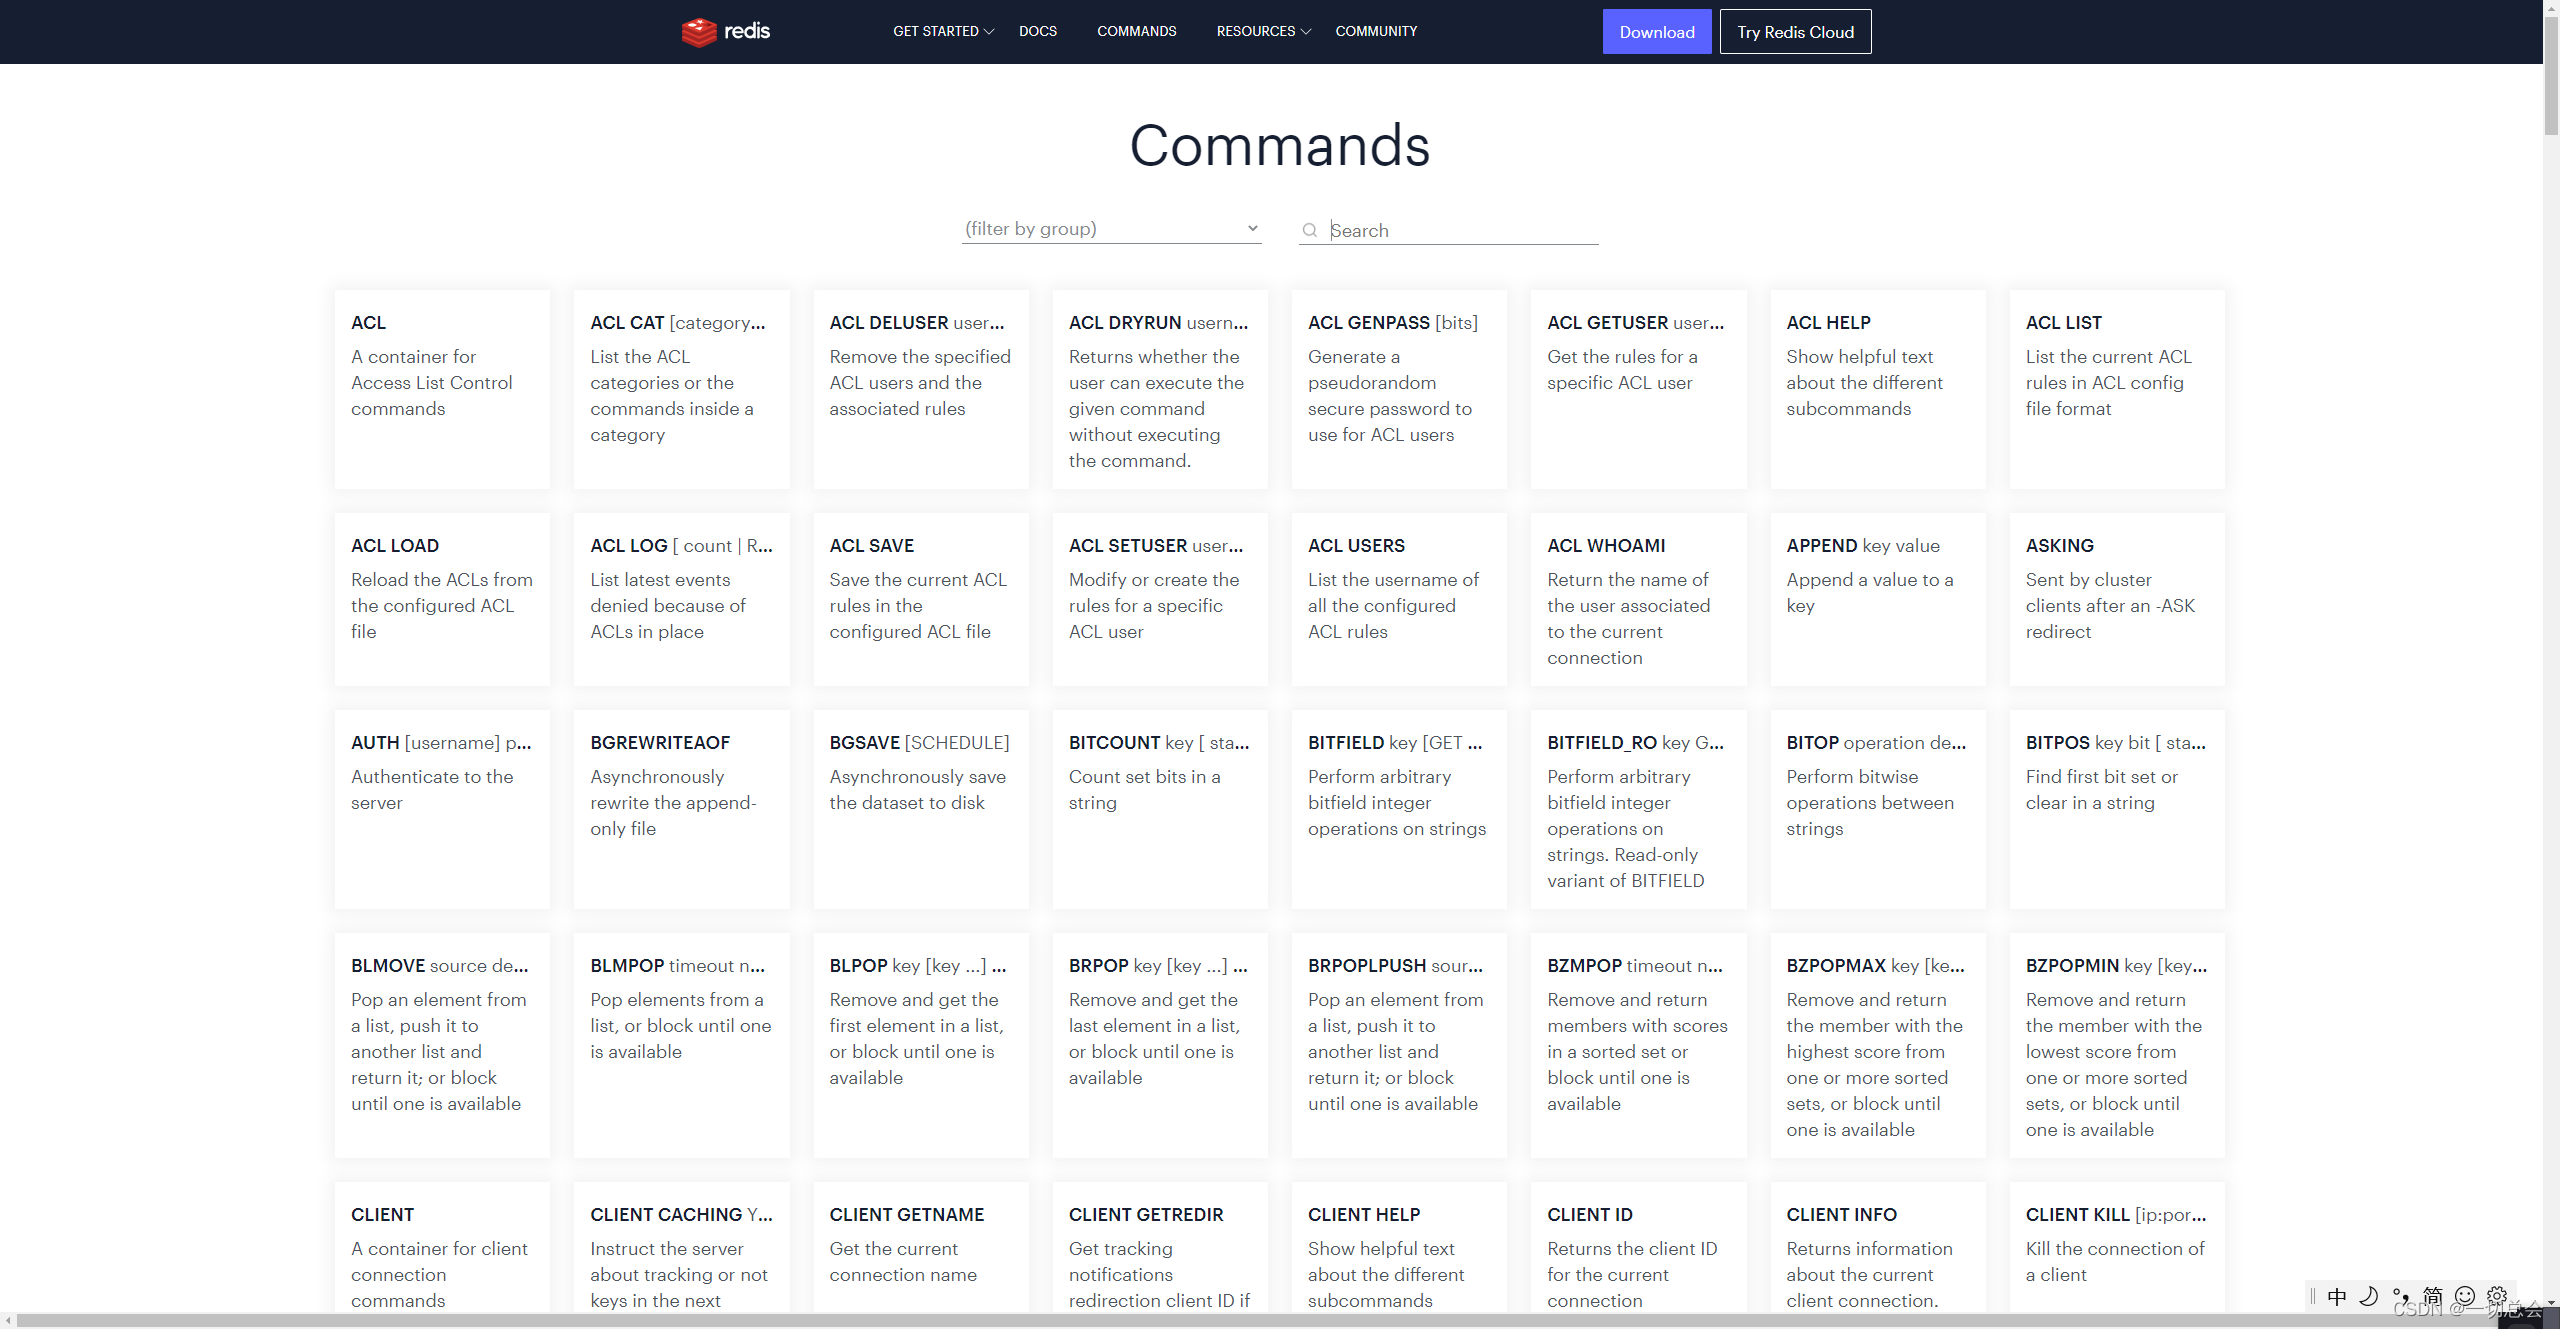Click the search magnifier icon
The height and width of the screenshot is (1329, 2560).
coord(1309,231)
